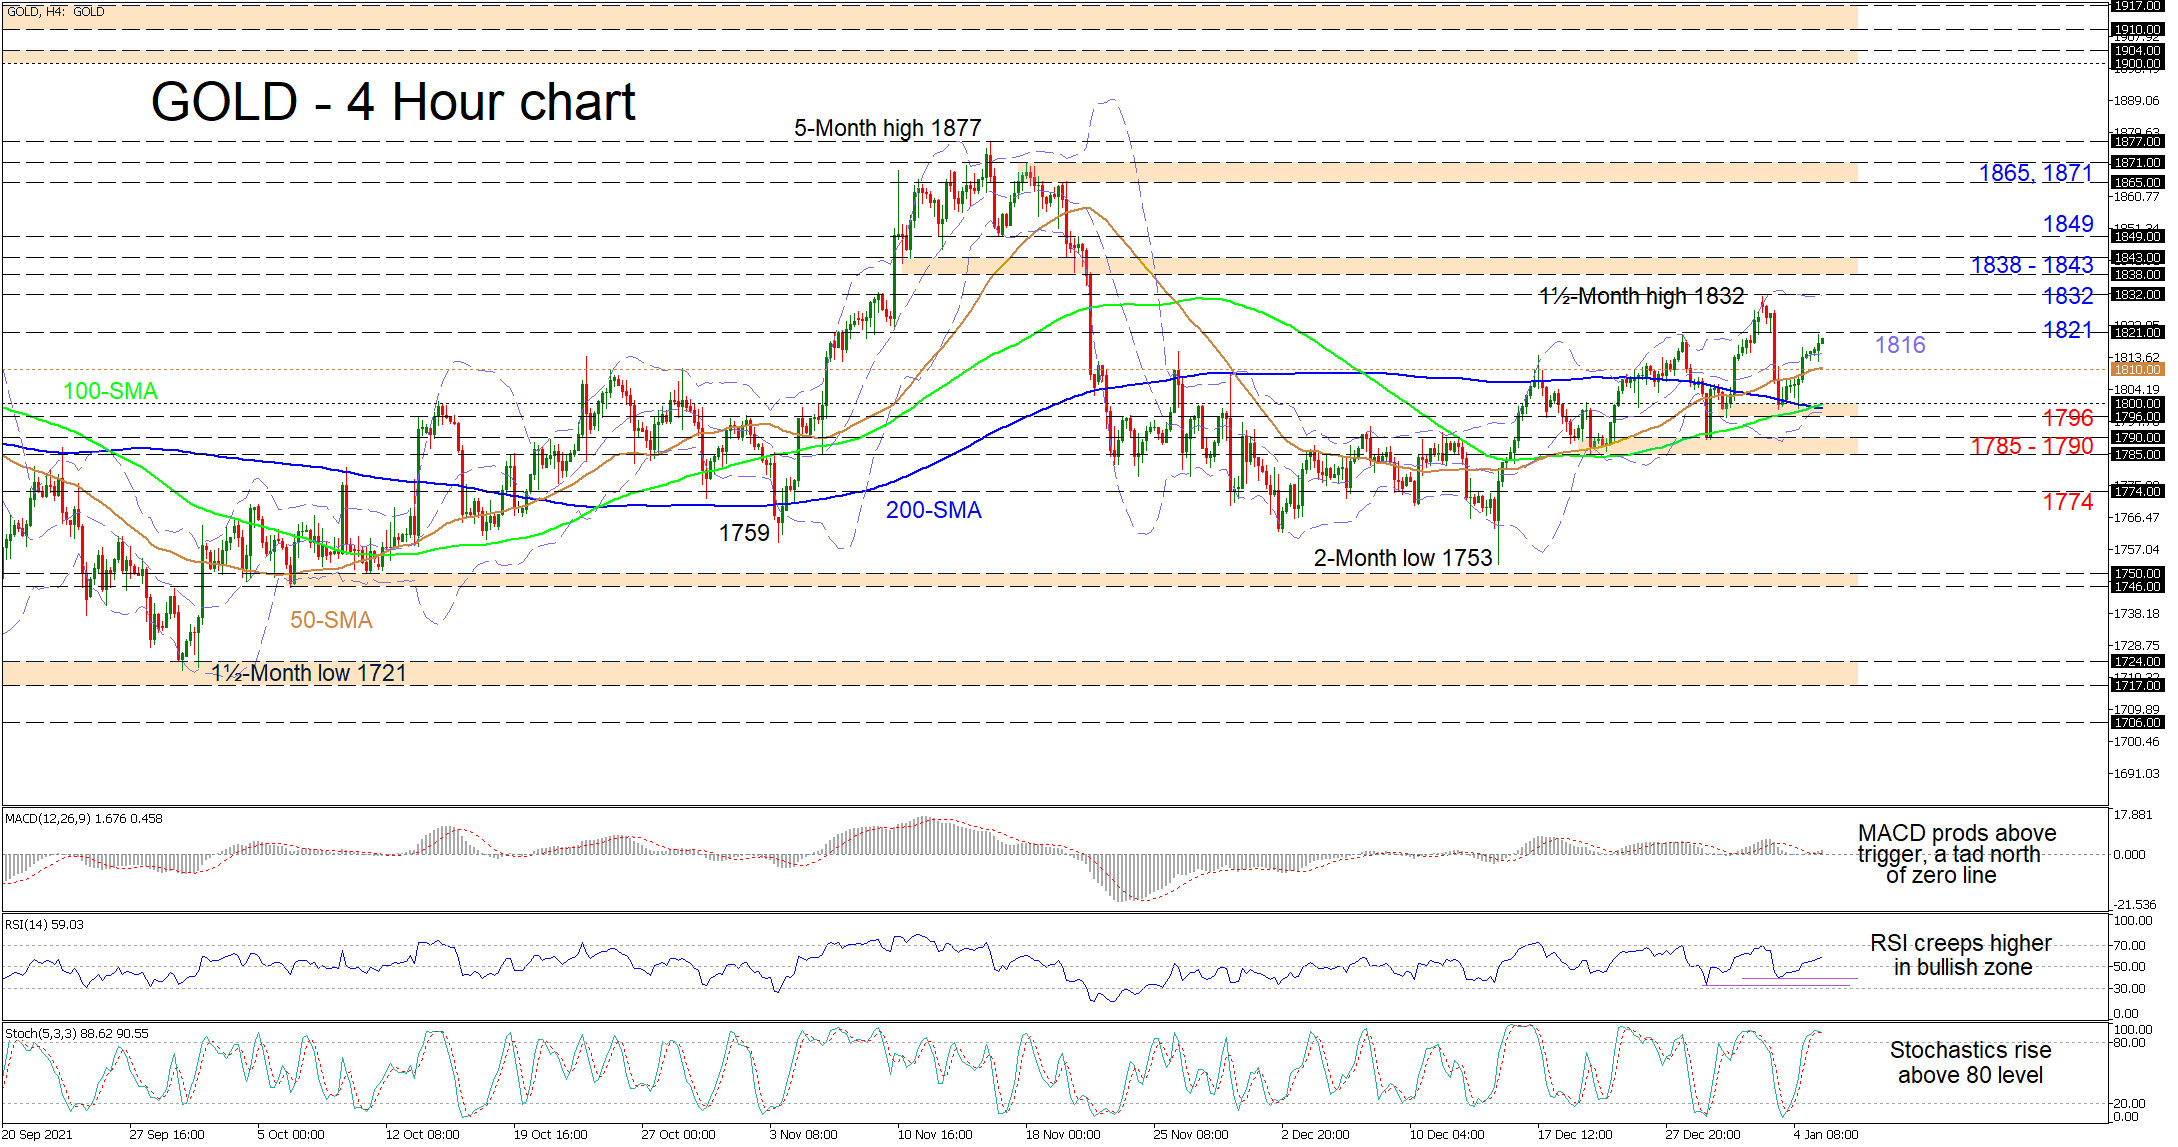
Task: Click the 1816 current price label
Action: point(1899,345)
